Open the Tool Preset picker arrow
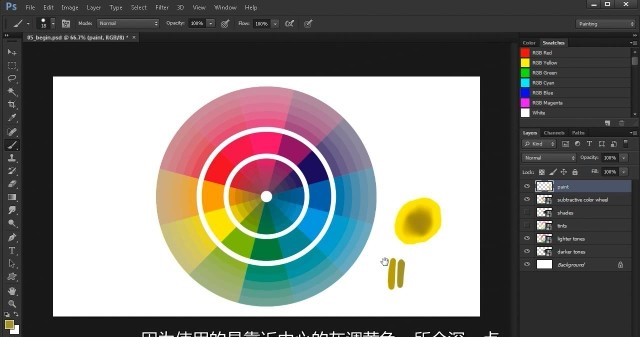Screen dimensions: 640x360 [x=28, y=24]
